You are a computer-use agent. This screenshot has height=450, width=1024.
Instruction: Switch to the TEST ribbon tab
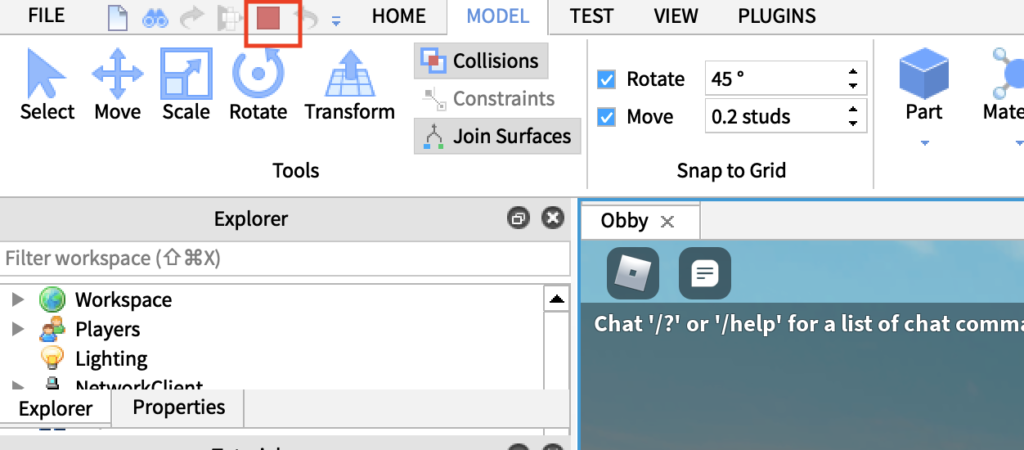click(592, 16)
